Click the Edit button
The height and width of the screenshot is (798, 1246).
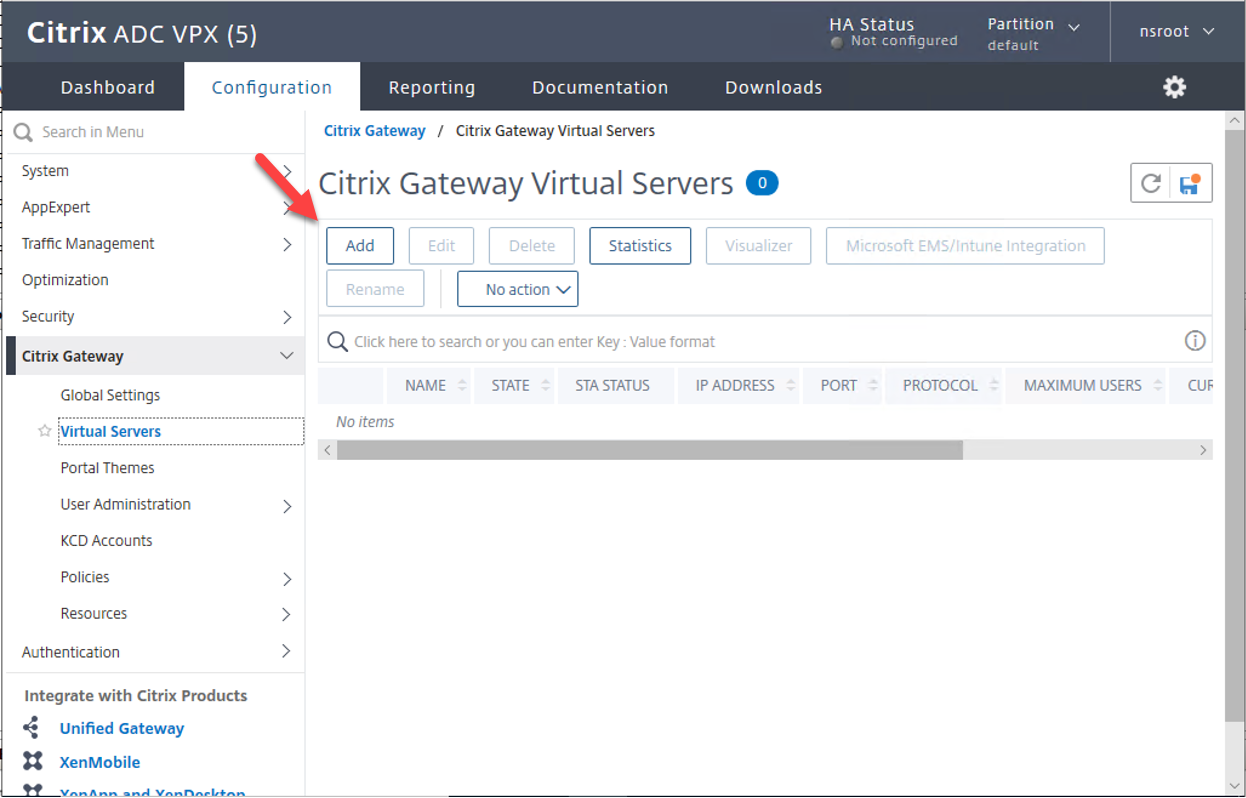pos(441,246)
